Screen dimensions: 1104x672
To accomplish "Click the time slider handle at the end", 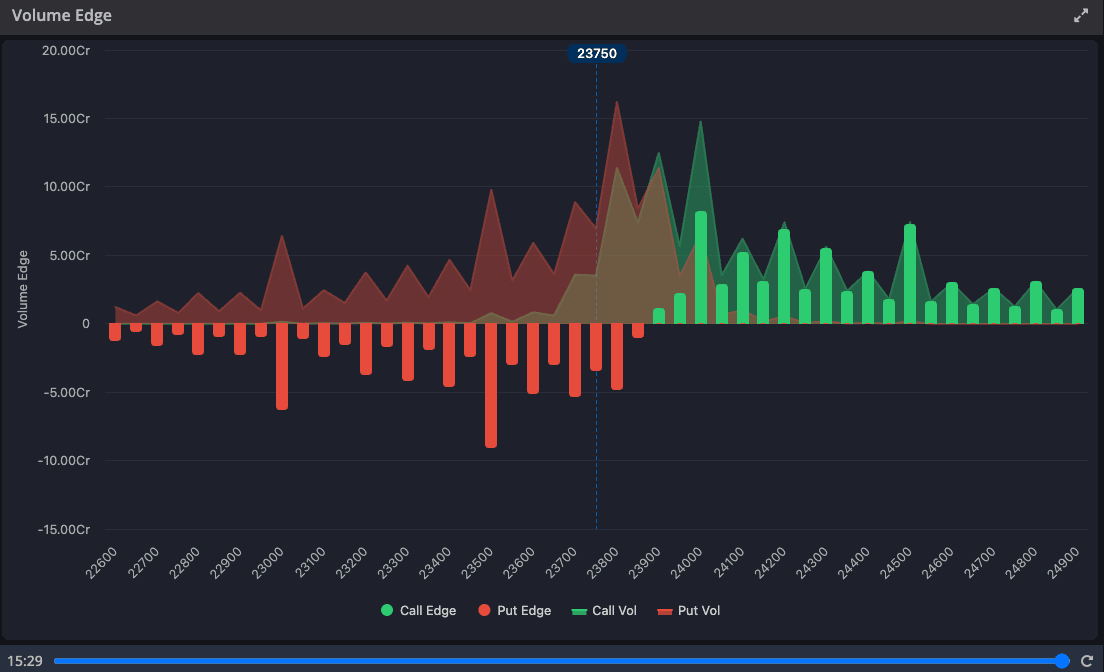I will 1062,661.
